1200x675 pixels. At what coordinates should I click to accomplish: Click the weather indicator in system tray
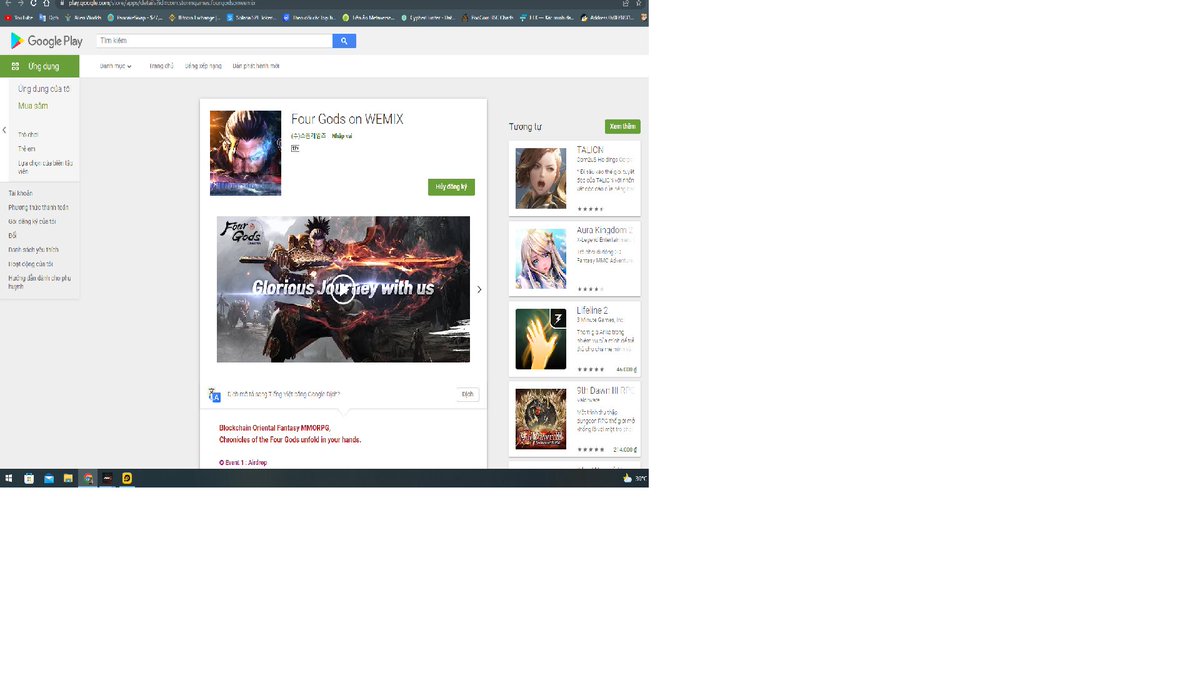click(x=635, y=479)
